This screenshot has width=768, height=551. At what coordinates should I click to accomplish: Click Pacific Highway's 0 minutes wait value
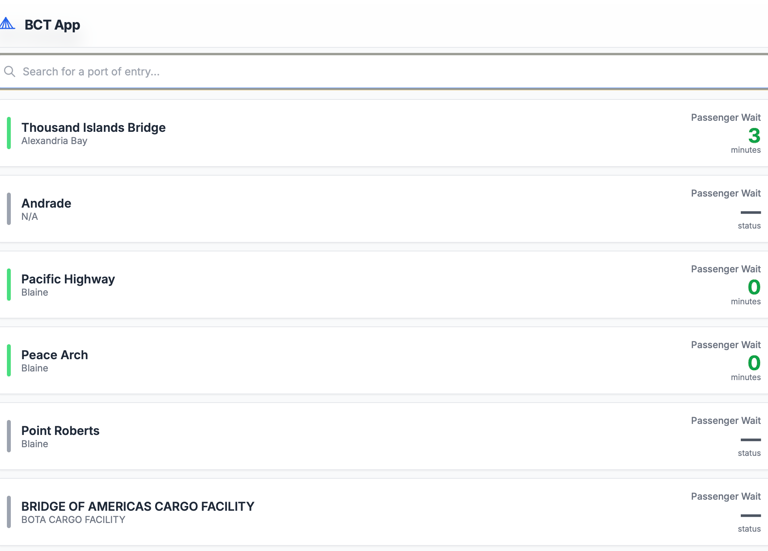tap(753, 288)
